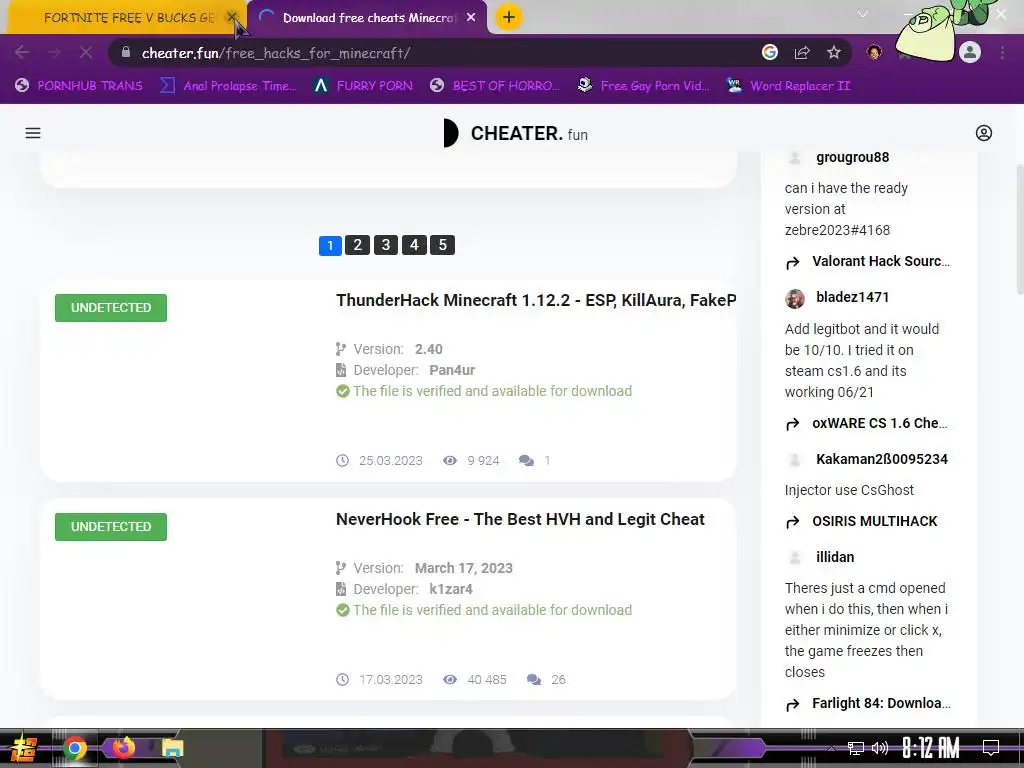Screen dimensions: 1024x768
Task: Click UNDETECTED badge on ThunderHack card
Action: 111,308
